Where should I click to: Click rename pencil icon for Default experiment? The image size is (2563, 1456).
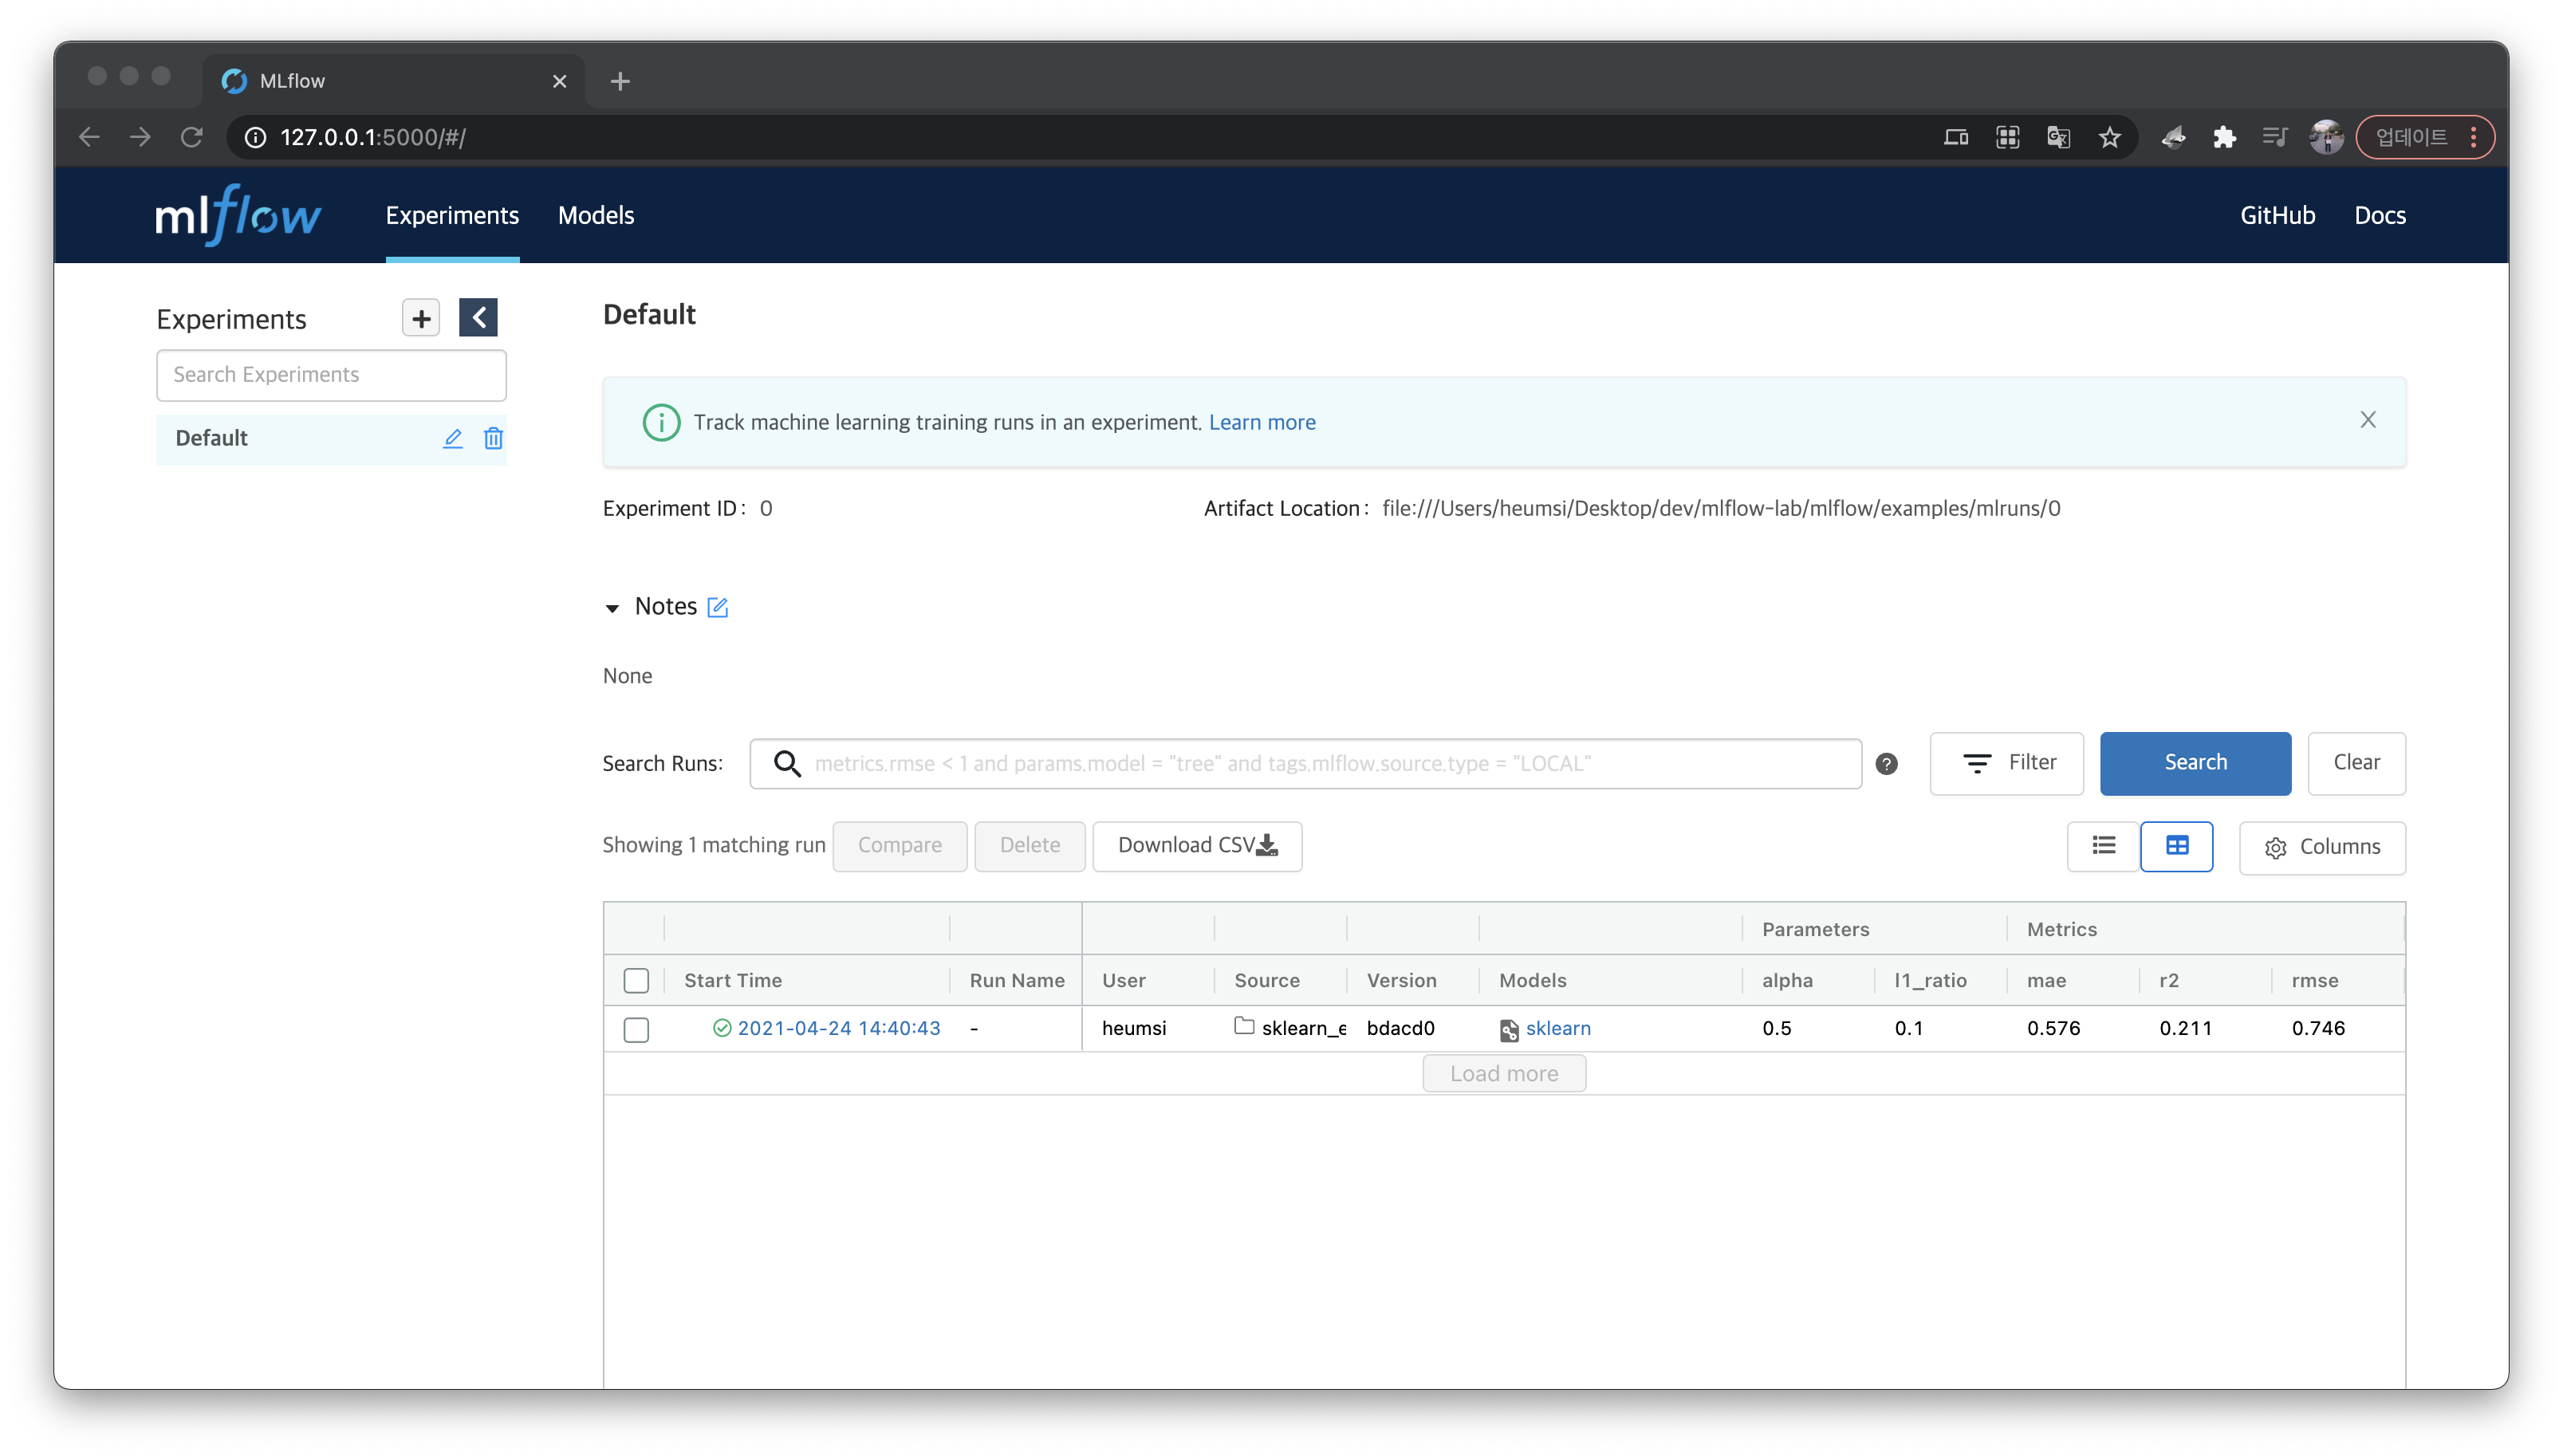click(x=453, y=438)
